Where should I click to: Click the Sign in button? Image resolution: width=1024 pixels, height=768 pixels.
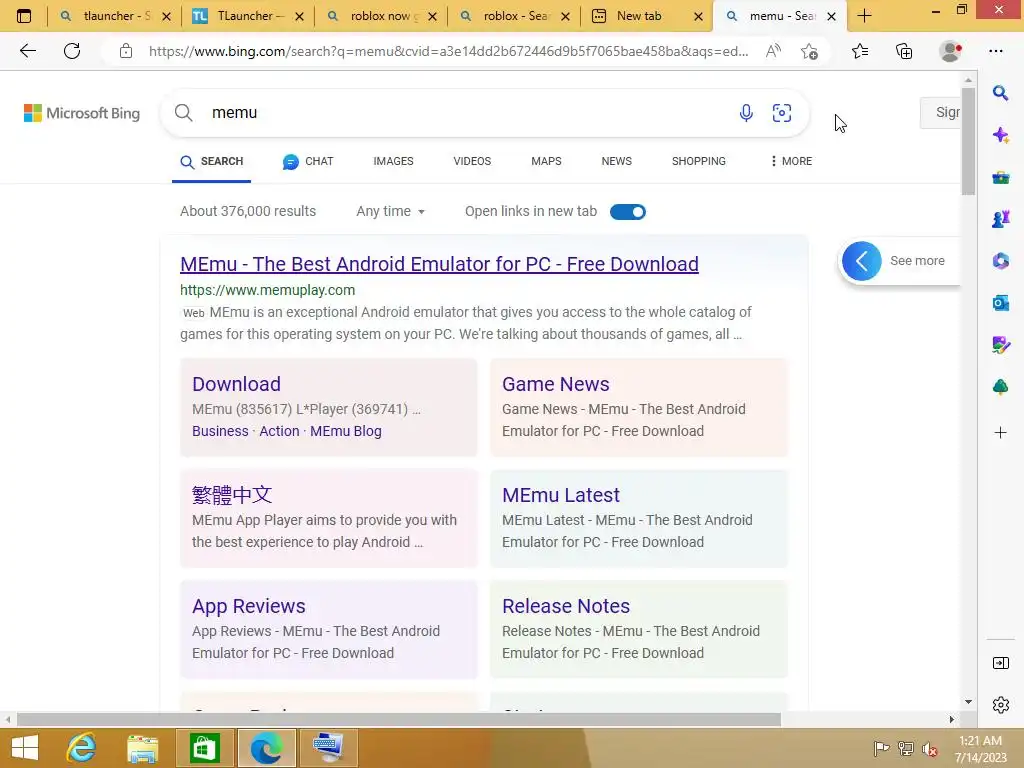940,112
